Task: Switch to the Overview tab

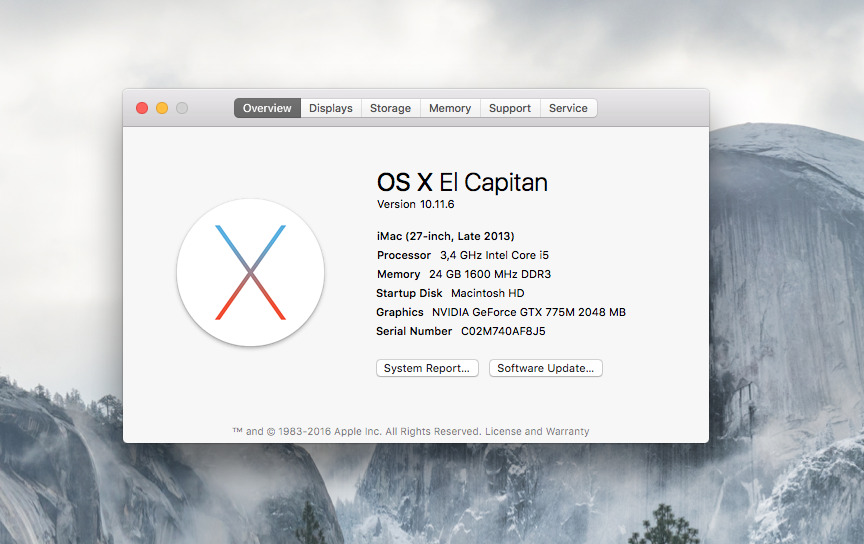Action: coord(267,108)
